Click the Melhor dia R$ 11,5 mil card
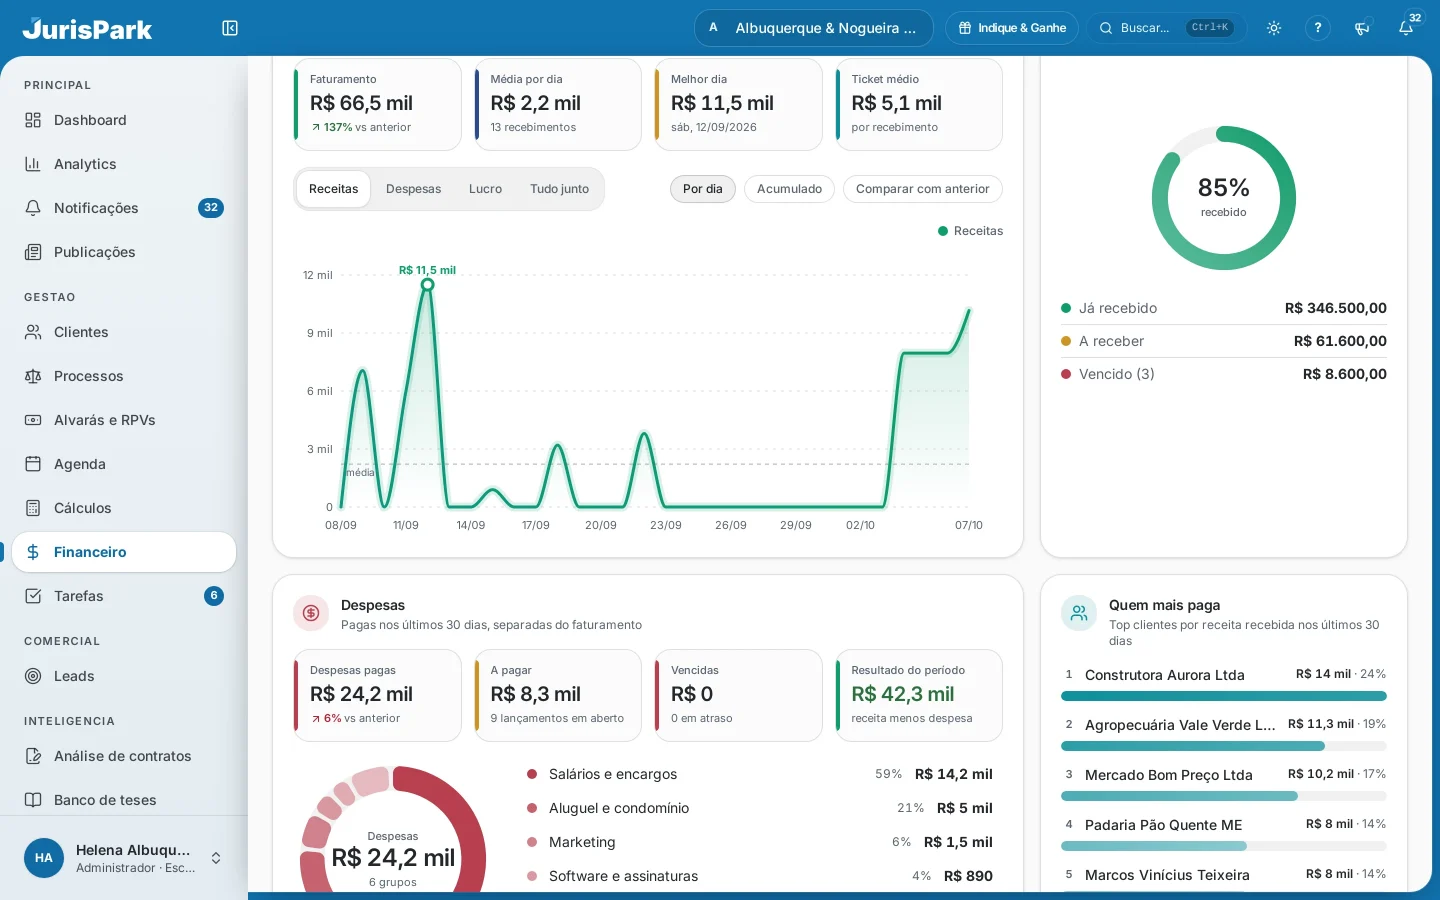The height and width of the screenshot is (900, 1440). pyautogui.click(x=739, y=104)
